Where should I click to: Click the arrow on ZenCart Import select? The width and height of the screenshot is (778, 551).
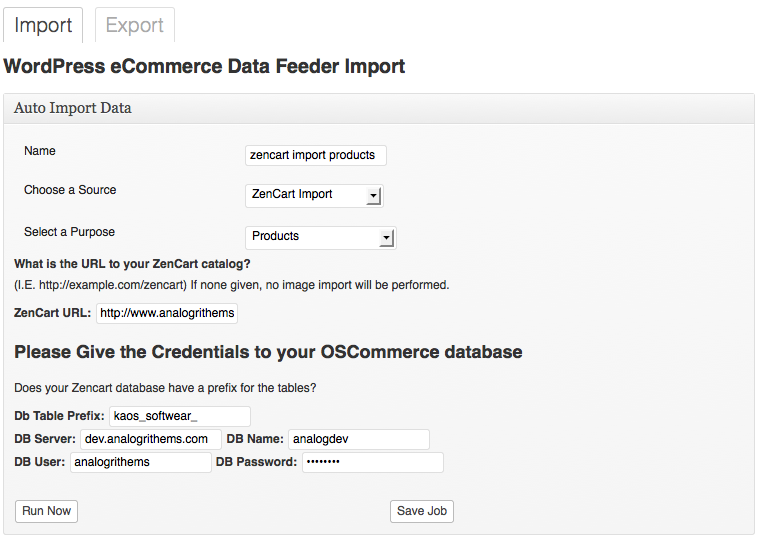click(x=373, y=195)
